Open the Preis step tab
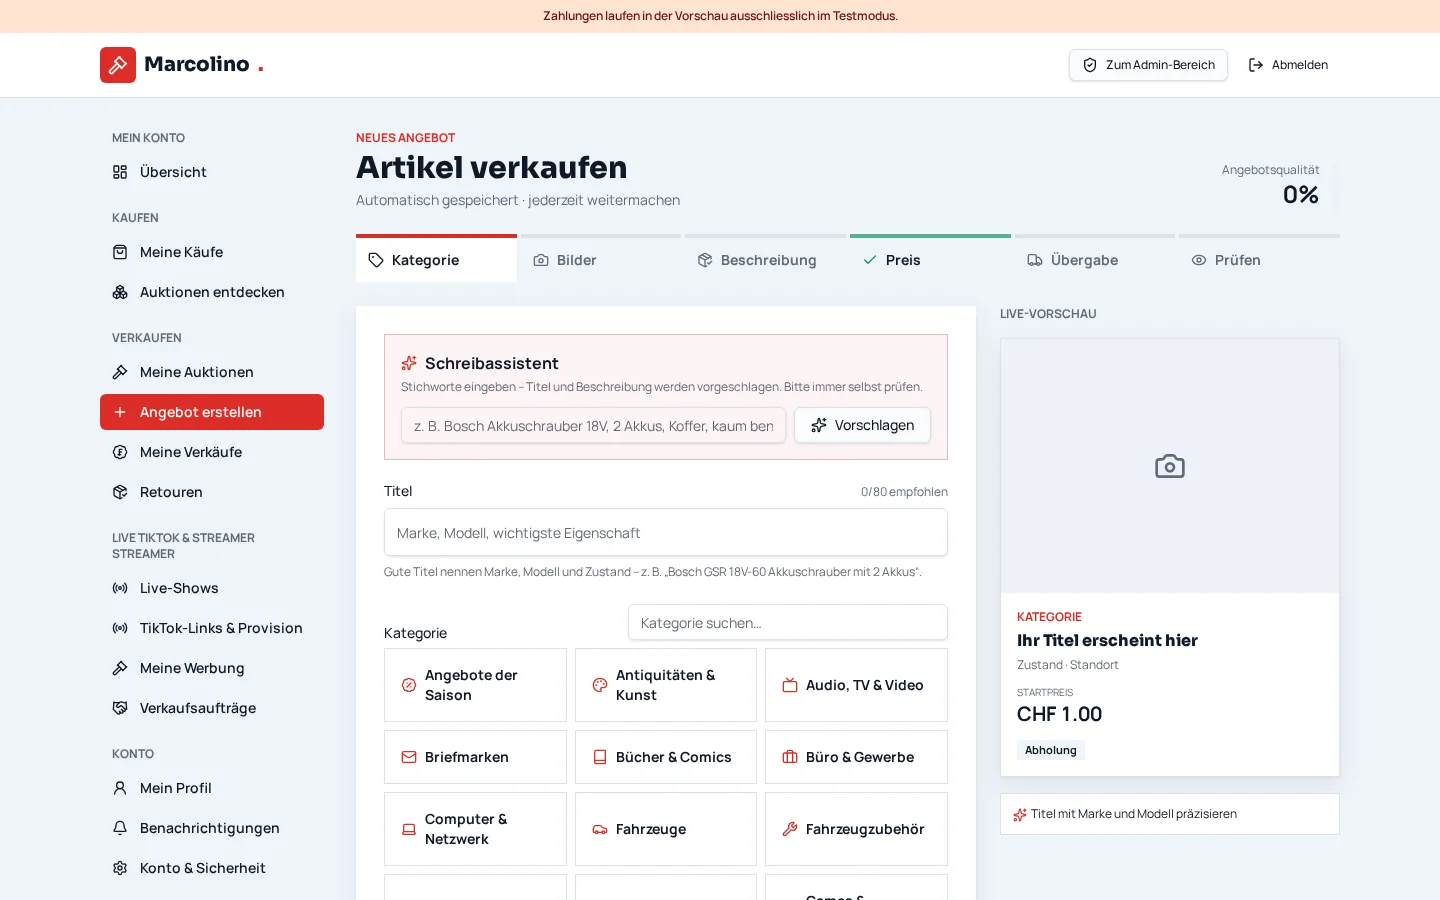Viewport: 1440px width, 900px height. 930,260
